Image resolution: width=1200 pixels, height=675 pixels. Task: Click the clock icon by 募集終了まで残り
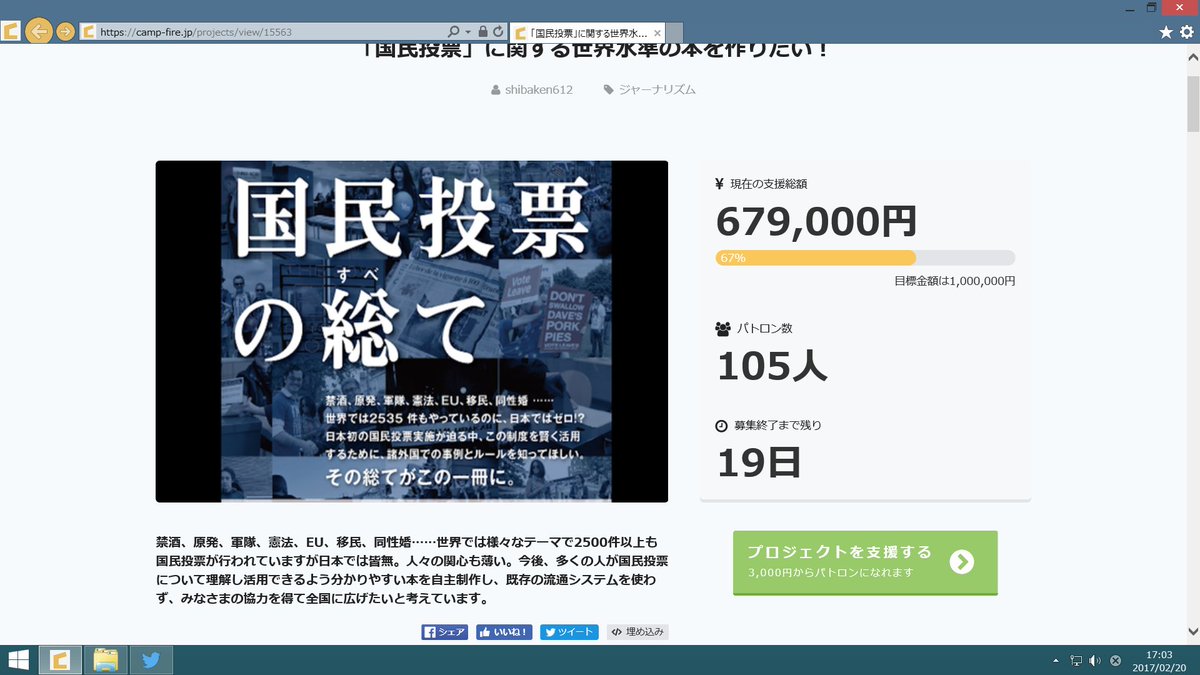722,425
